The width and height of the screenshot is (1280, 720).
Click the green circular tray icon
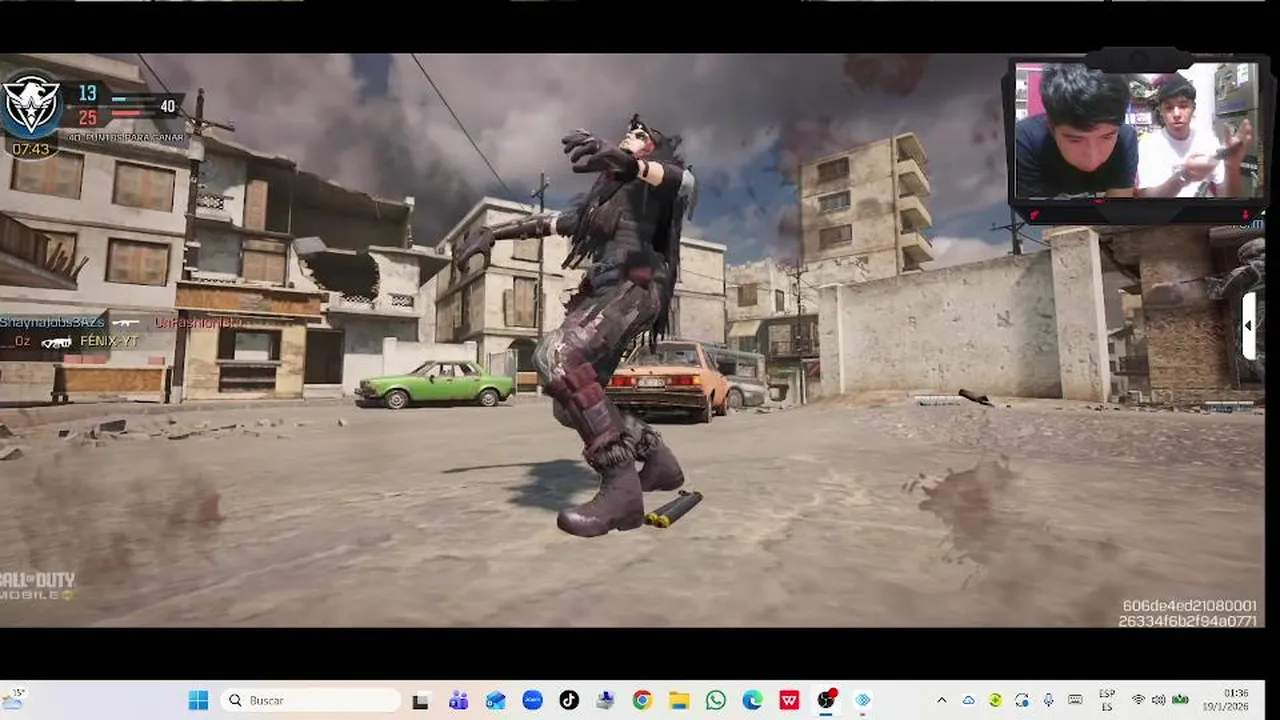click(x=995, y=700)
